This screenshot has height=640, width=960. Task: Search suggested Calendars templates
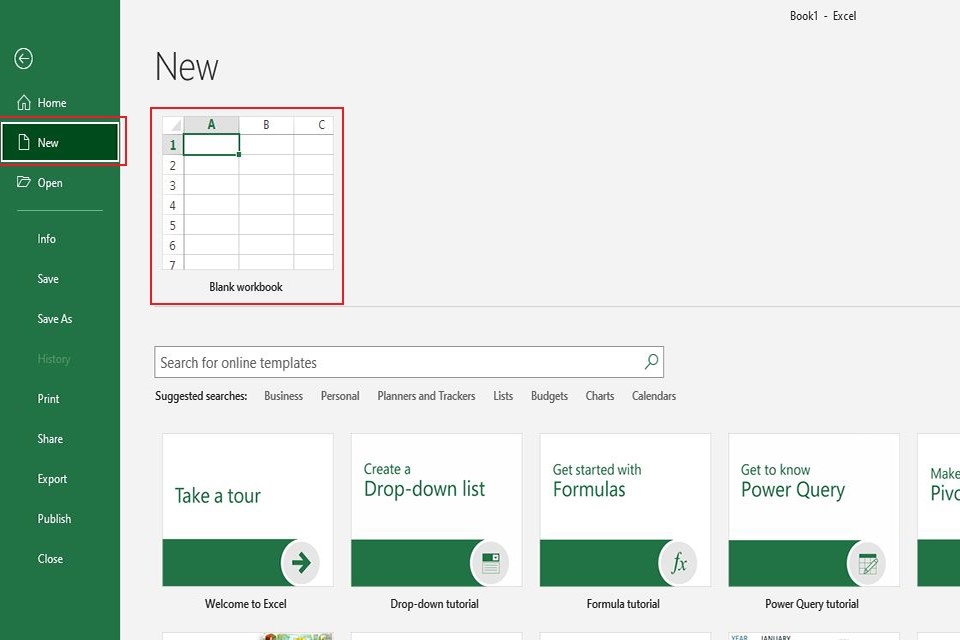point(654,396)
